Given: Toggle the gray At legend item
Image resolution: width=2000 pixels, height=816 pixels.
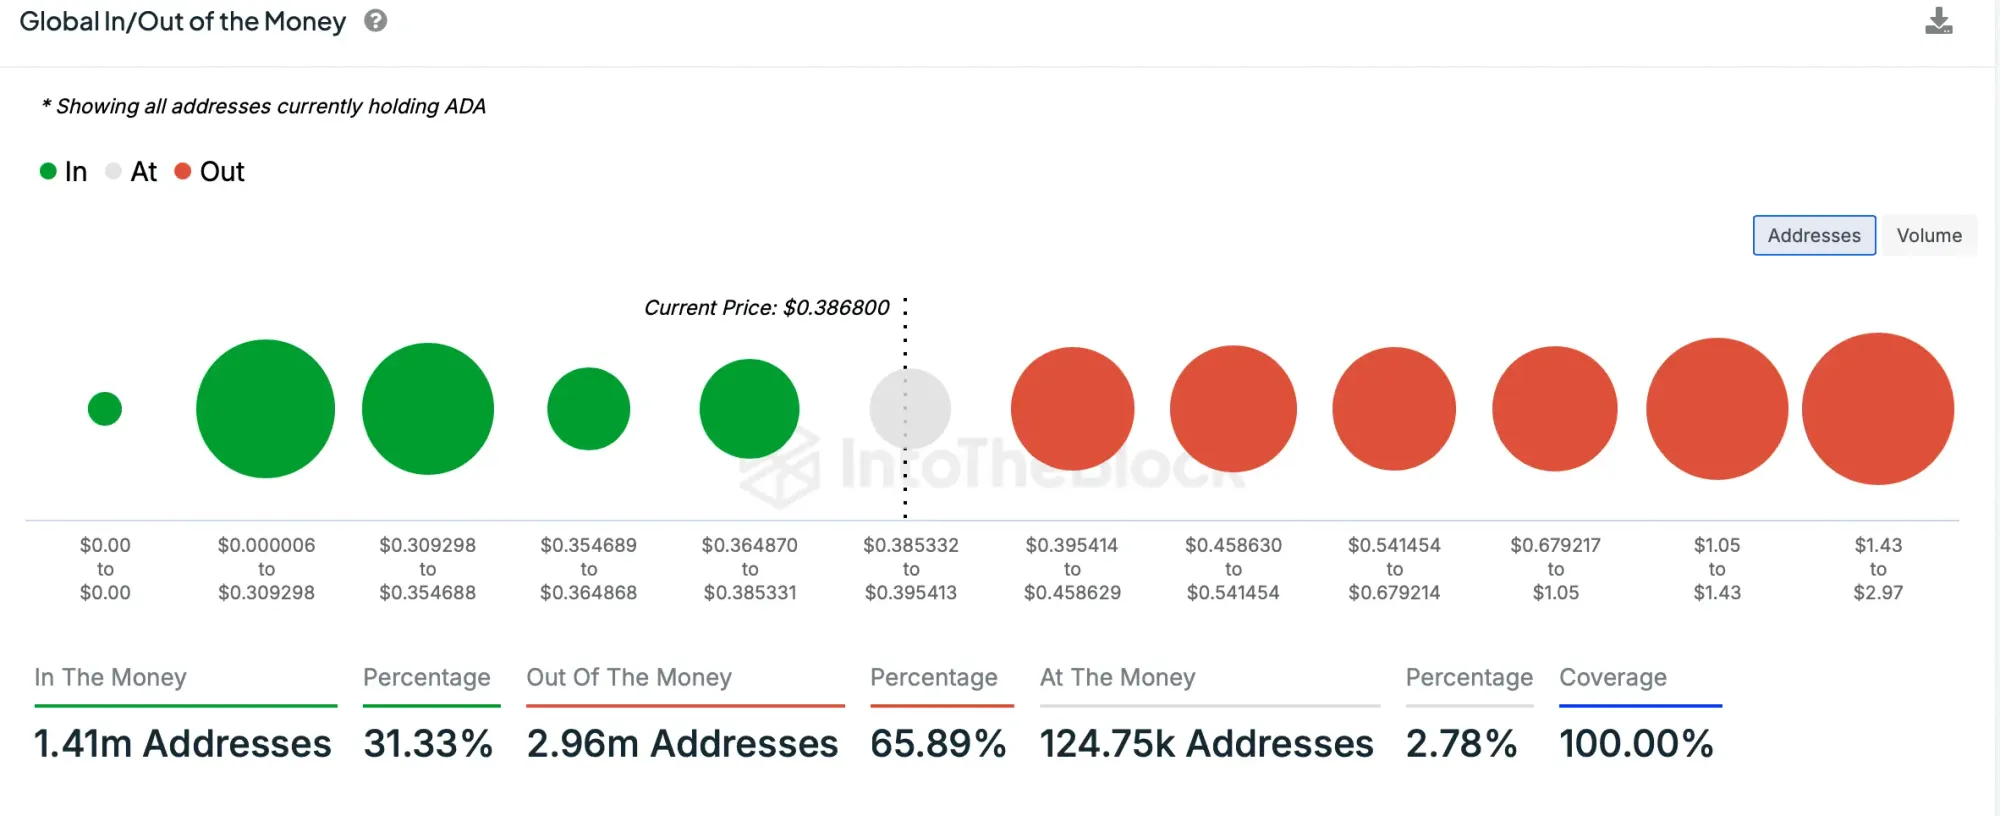Looking at the screenshot, I should coord(131,171).
